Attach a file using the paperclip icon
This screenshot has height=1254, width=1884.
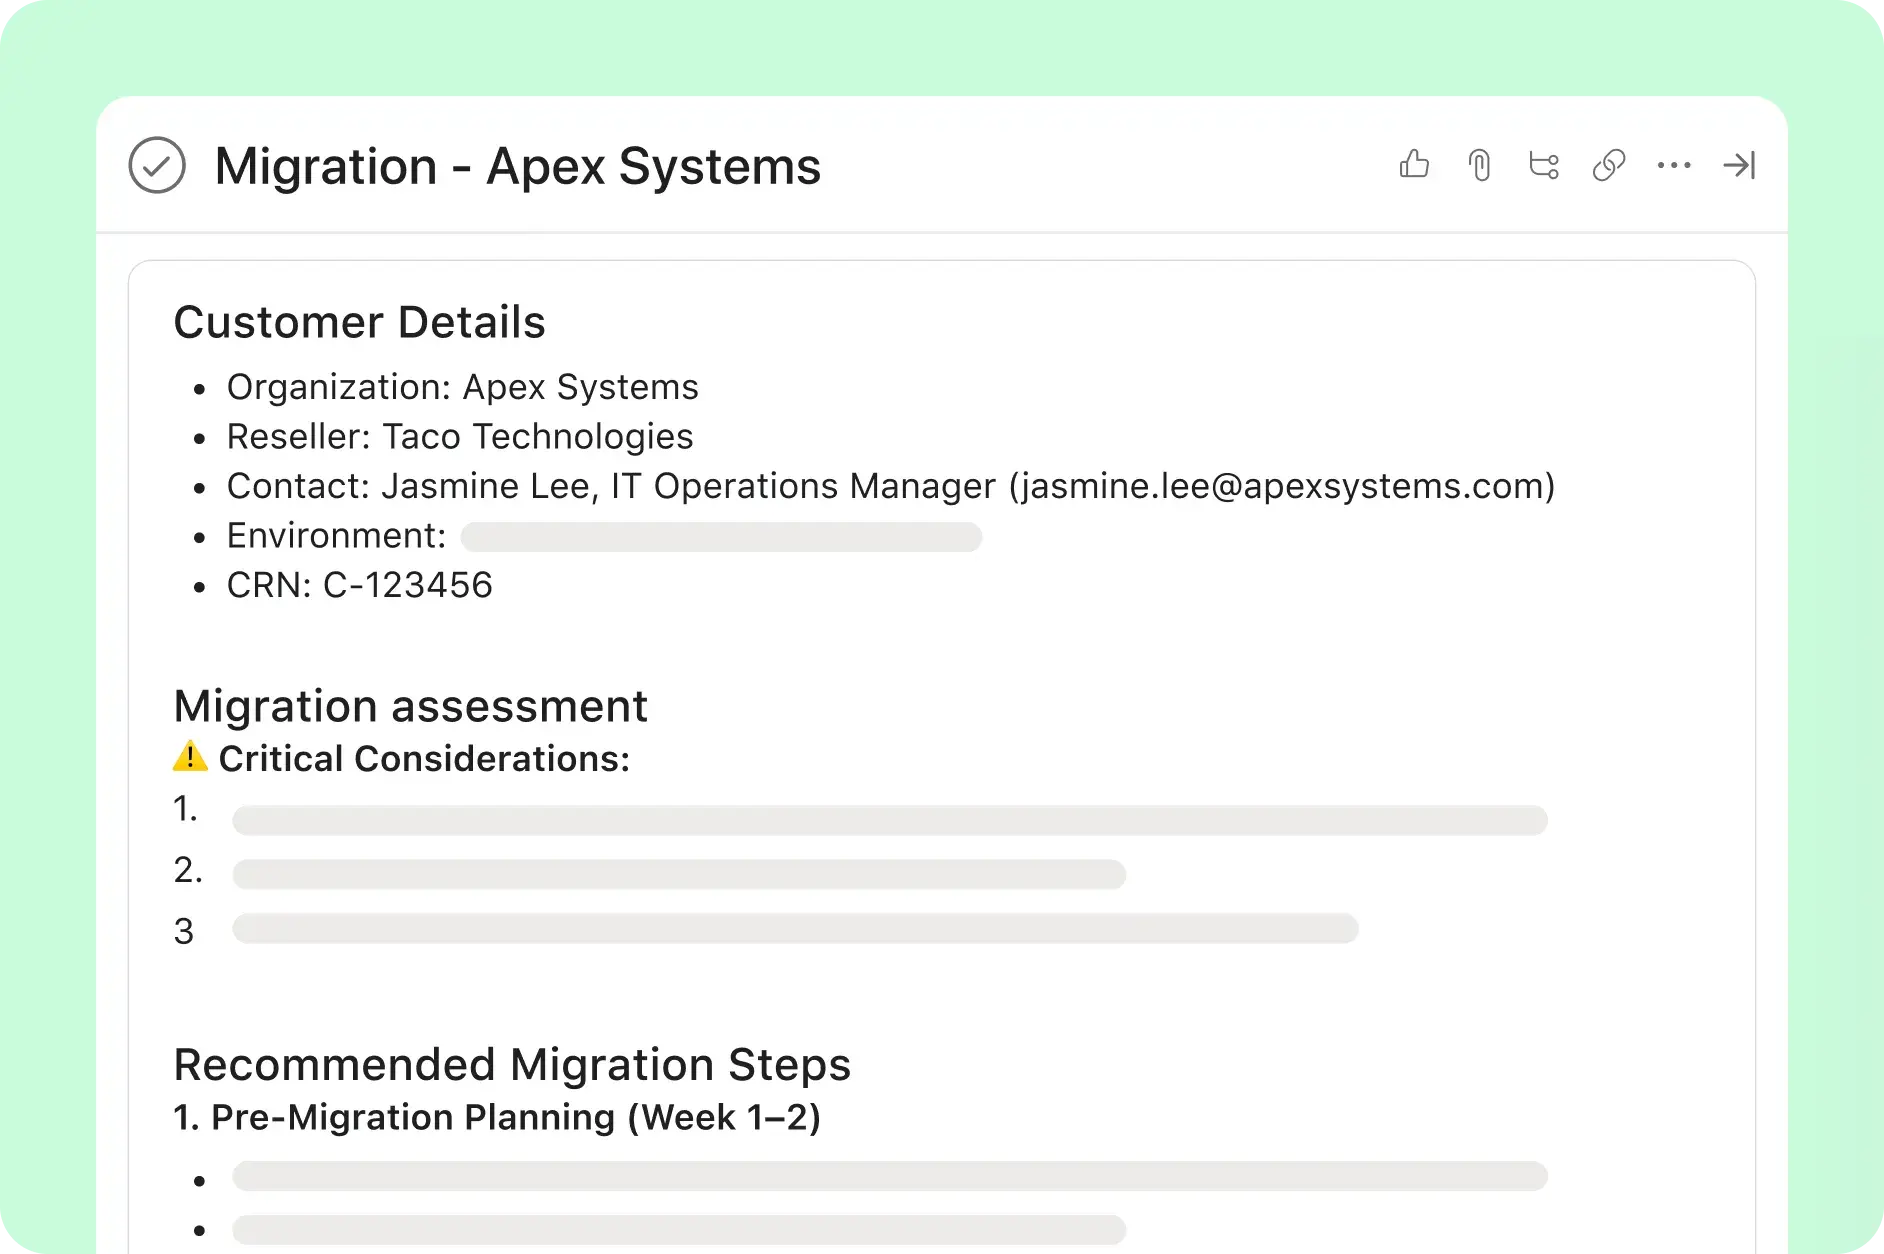coord(1480,165)
